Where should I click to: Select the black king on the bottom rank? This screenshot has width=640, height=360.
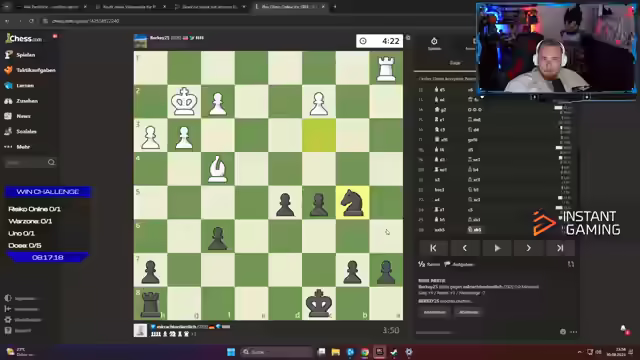click(x=319, y=303)
